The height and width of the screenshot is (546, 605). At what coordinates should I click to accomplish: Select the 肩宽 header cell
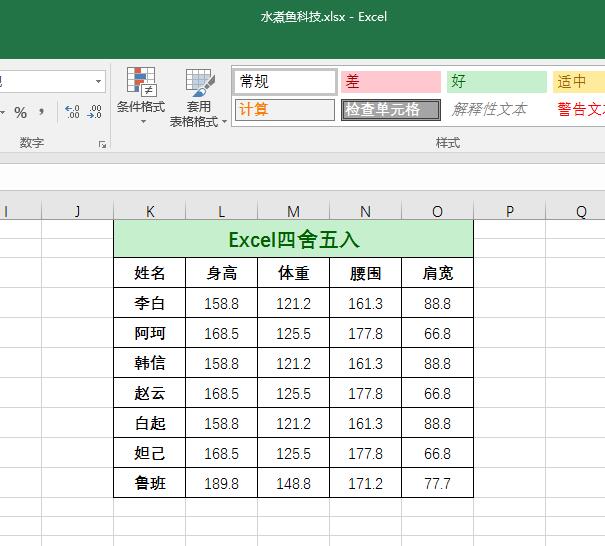(438, 273)
